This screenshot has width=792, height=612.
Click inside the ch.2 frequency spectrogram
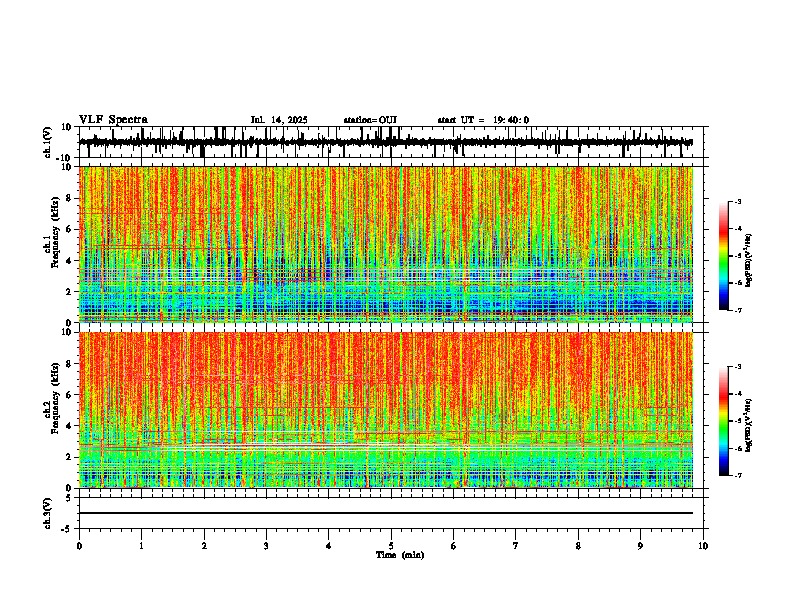pos(386,410)
